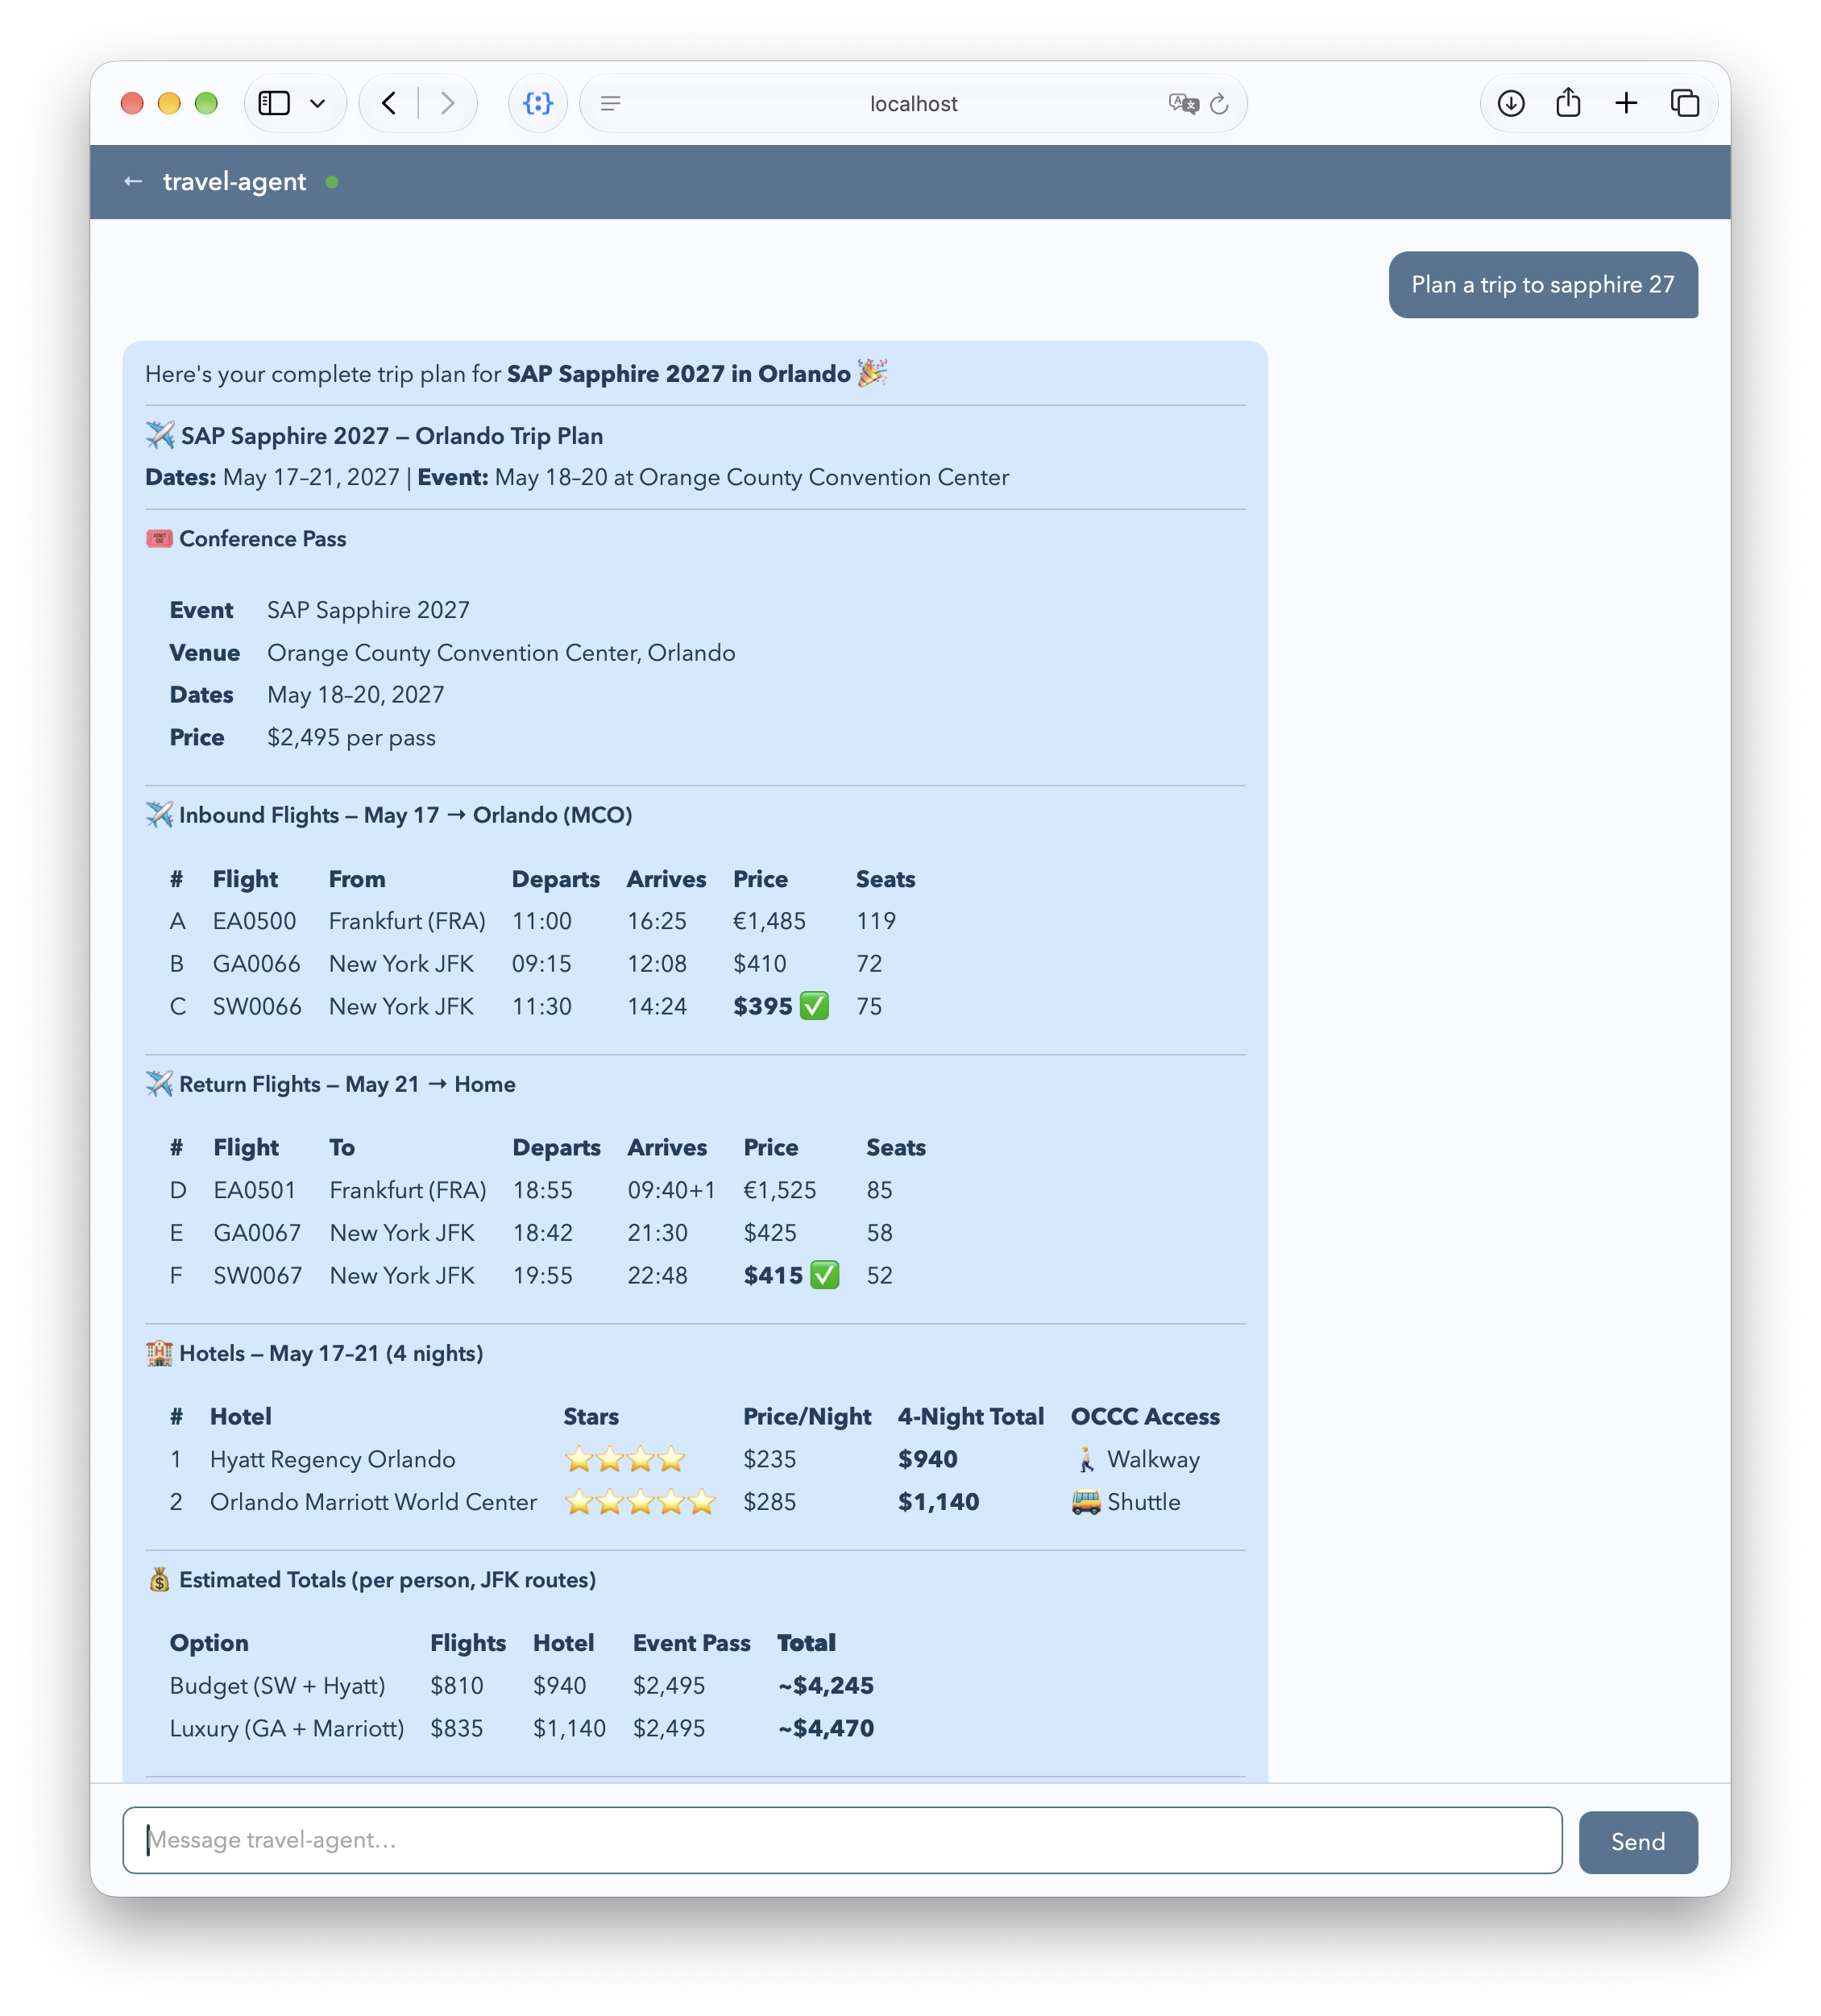Open the curly braces extension icon
1821x2016 pixels.
538,103
